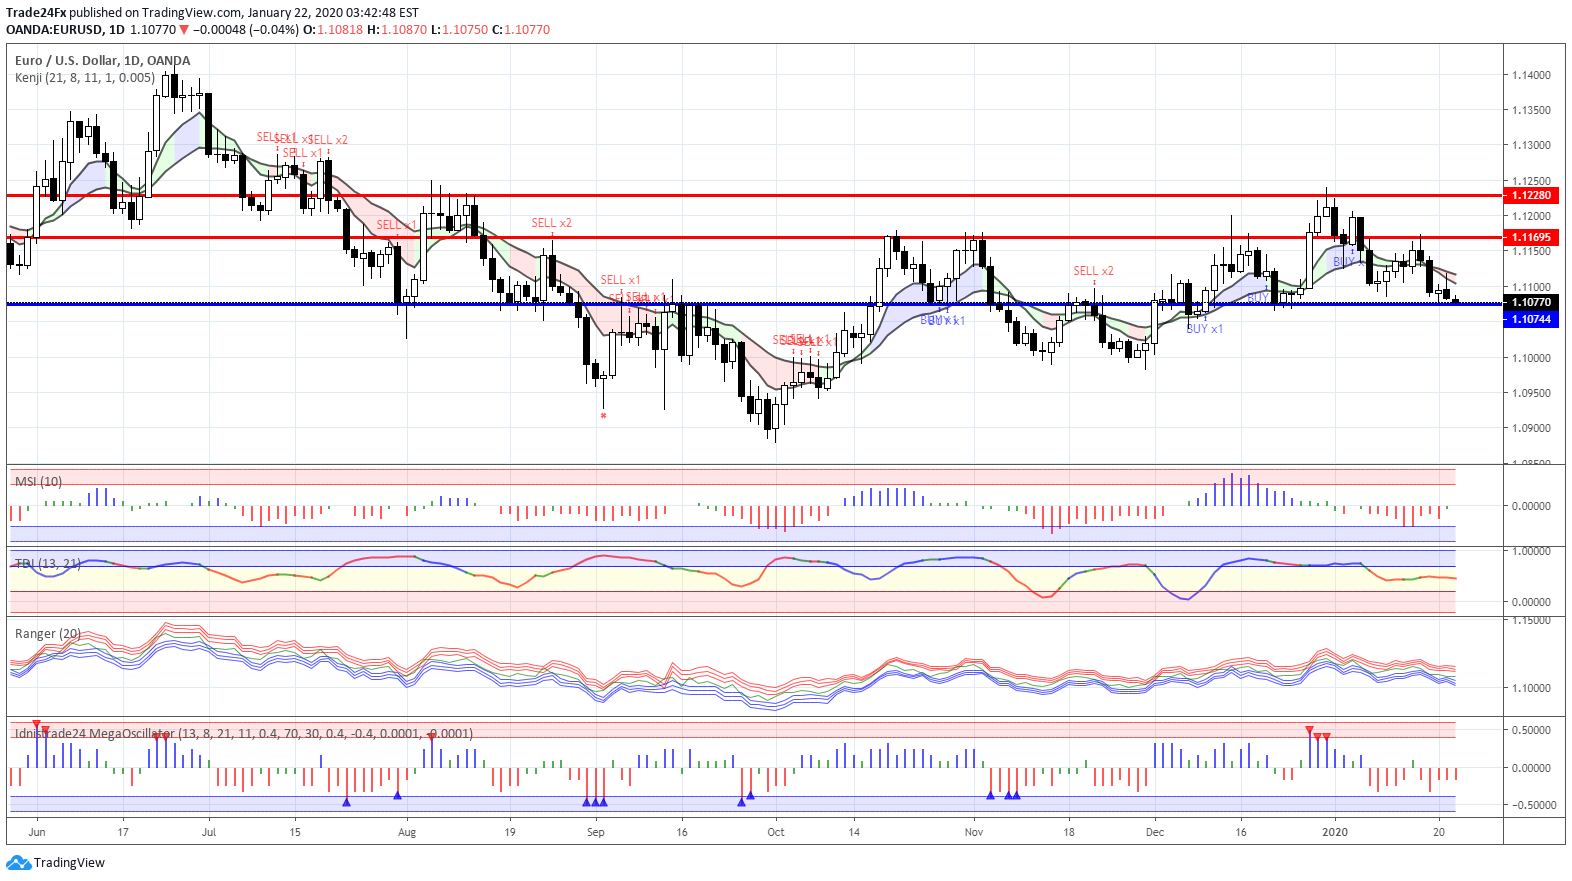Click the 0.50000 value on MegaOscillator axis
Screen dimensions: 1572x881
[1531, 730]
